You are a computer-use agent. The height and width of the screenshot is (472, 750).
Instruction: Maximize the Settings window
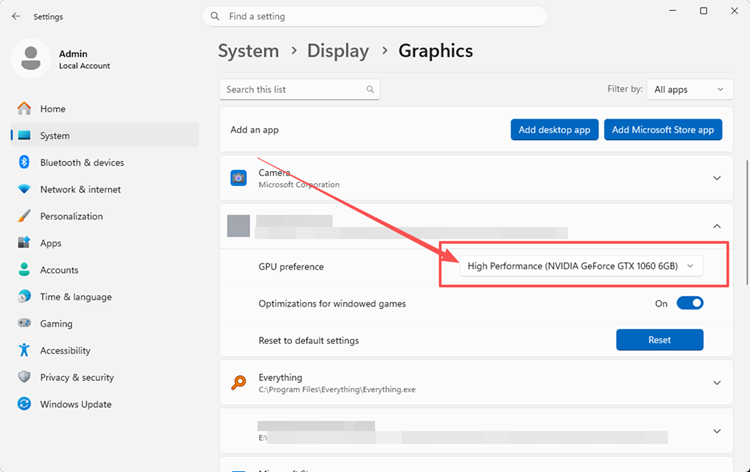703,11
